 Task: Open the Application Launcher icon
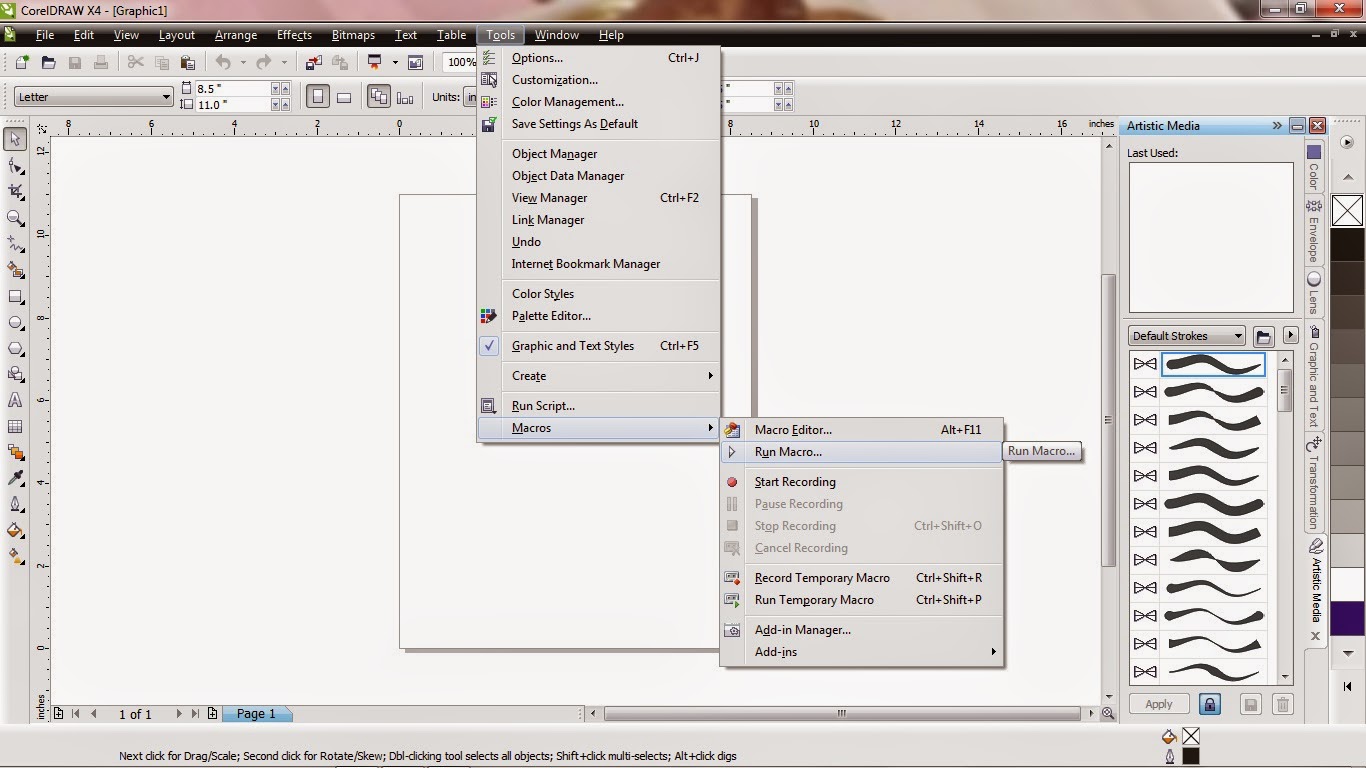tap(376, 62)
